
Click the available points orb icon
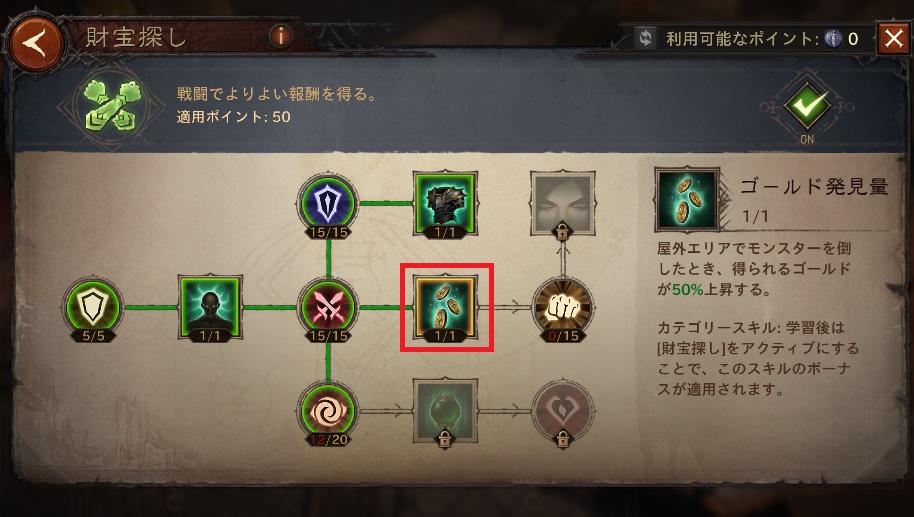[833, 38]
